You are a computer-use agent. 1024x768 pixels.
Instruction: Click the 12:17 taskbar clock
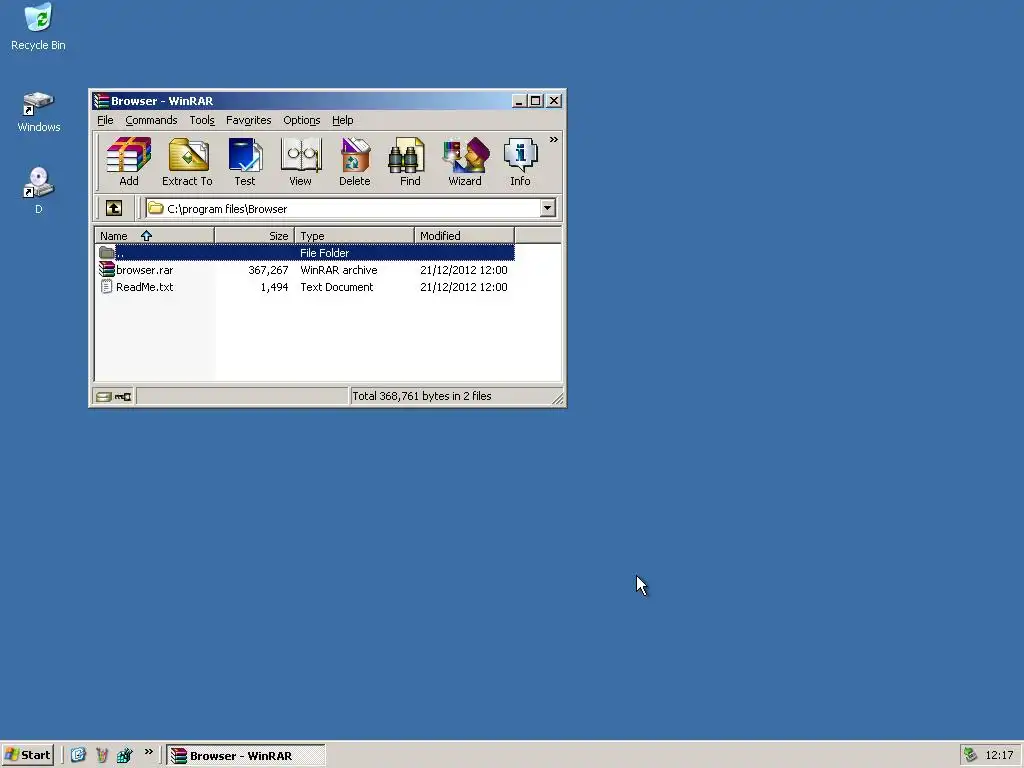click(x=999, y=755)
